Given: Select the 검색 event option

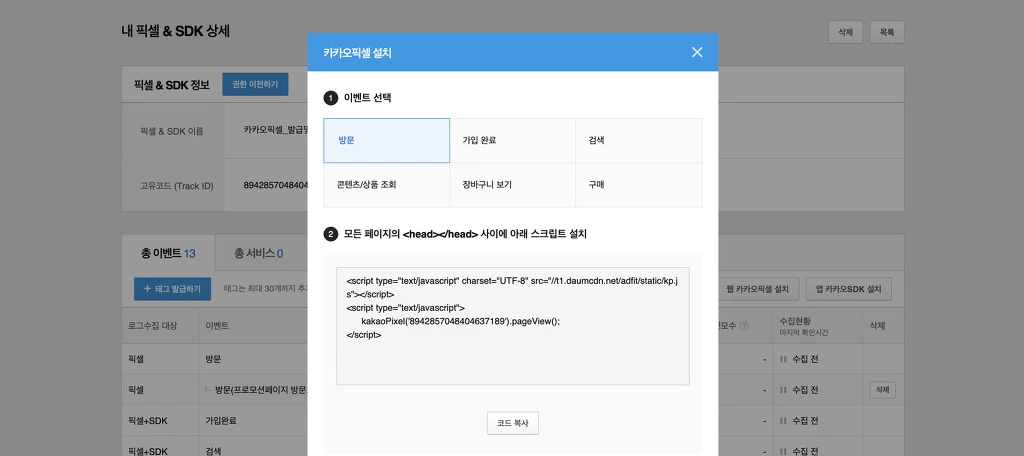Looking at the screenshot, I should click(639, 140).
